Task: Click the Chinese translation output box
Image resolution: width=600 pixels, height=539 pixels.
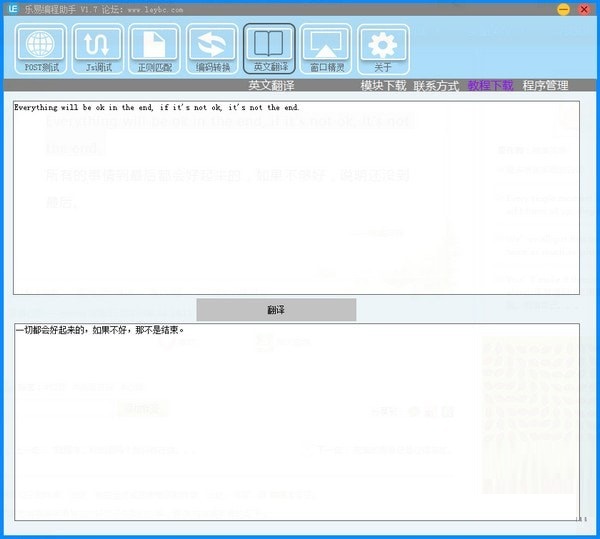Action: point(297,422)
